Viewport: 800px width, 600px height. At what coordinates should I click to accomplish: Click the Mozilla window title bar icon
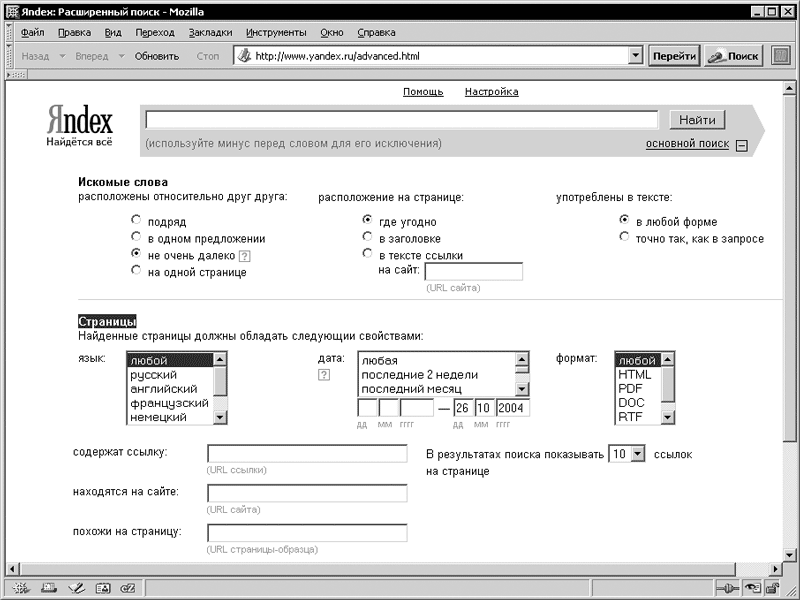[12, 12]
